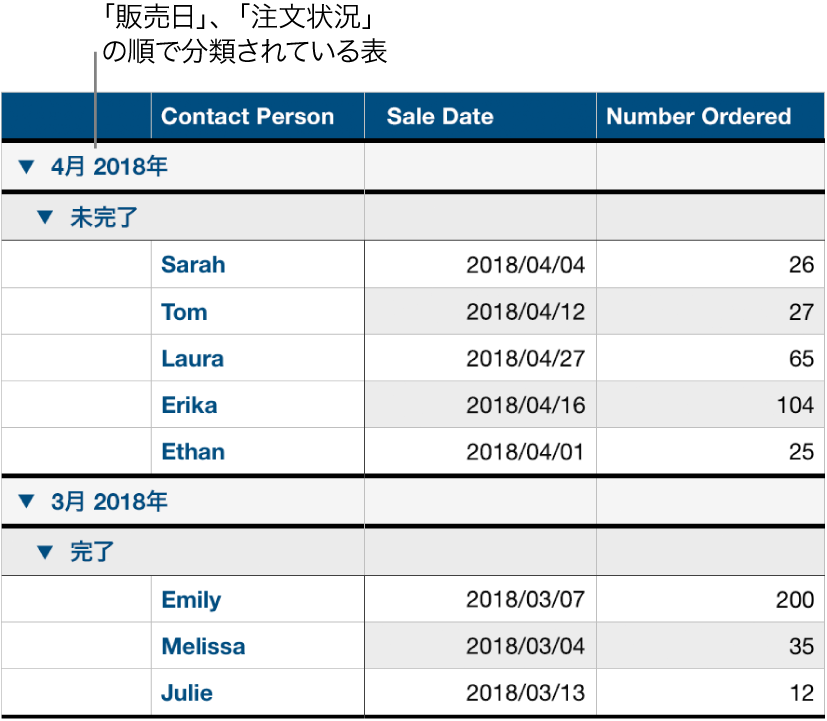Collapse the 未完了 subgroup triangle

pos(45,216)
